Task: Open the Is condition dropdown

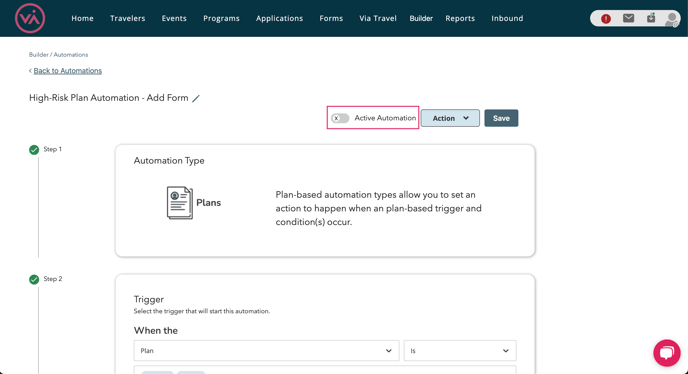Action: (460, 351)
